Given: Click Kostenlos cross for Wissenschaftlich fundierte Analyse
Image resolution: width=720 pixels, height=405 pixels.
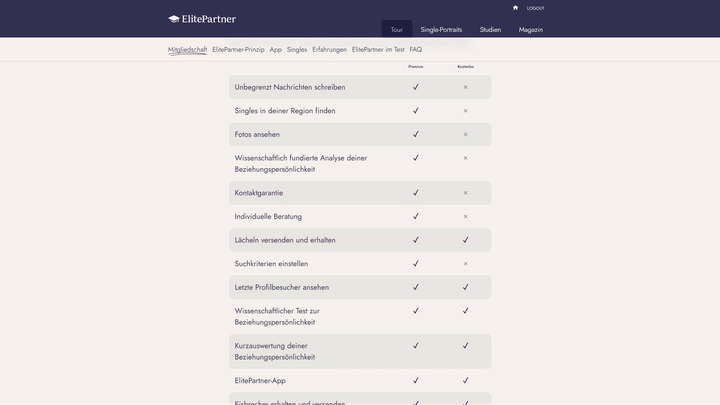Looking at the screenshot, I should [466, 158].
